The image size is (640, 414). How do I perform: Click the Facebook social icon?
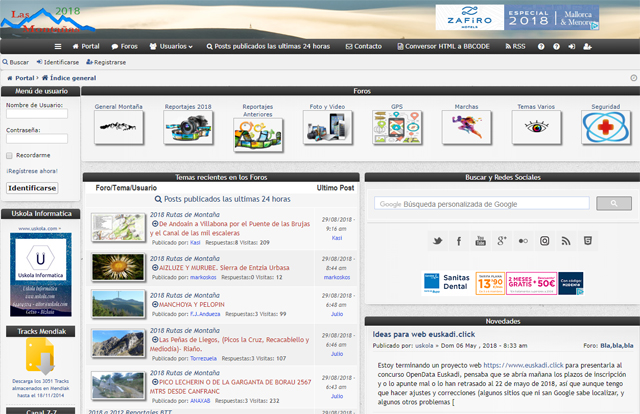[x=459, y=241]
